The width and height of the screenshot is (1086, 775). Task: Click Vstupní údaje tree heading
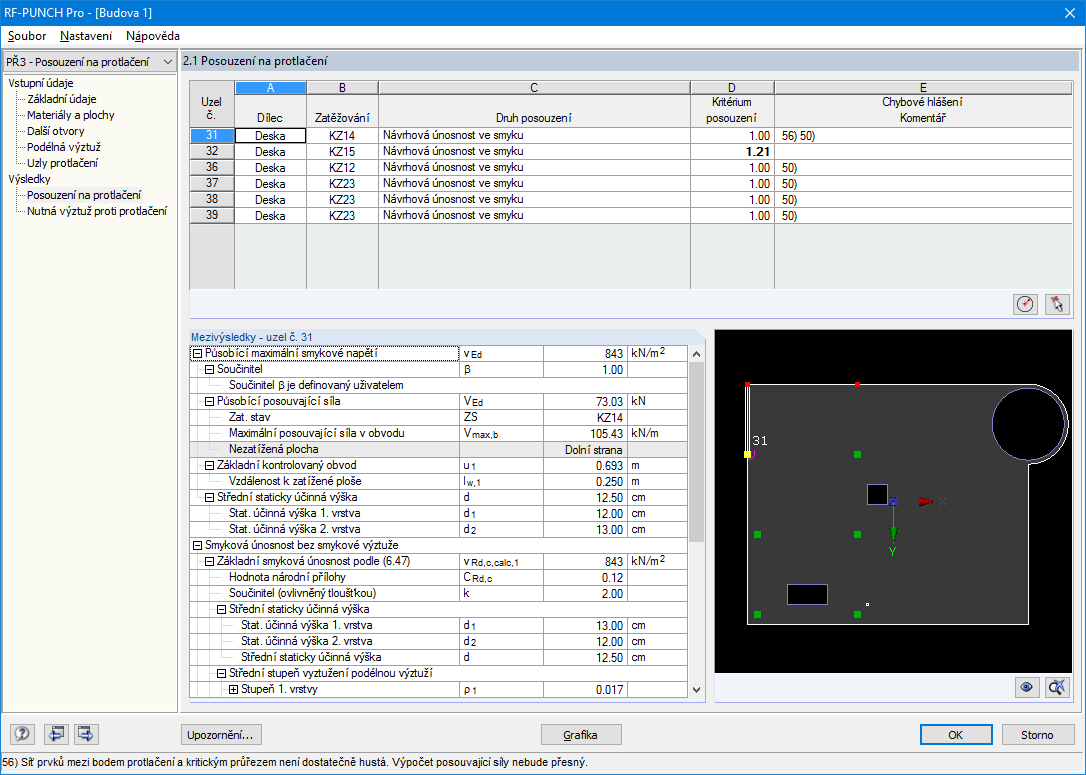[x=41, y=83]
